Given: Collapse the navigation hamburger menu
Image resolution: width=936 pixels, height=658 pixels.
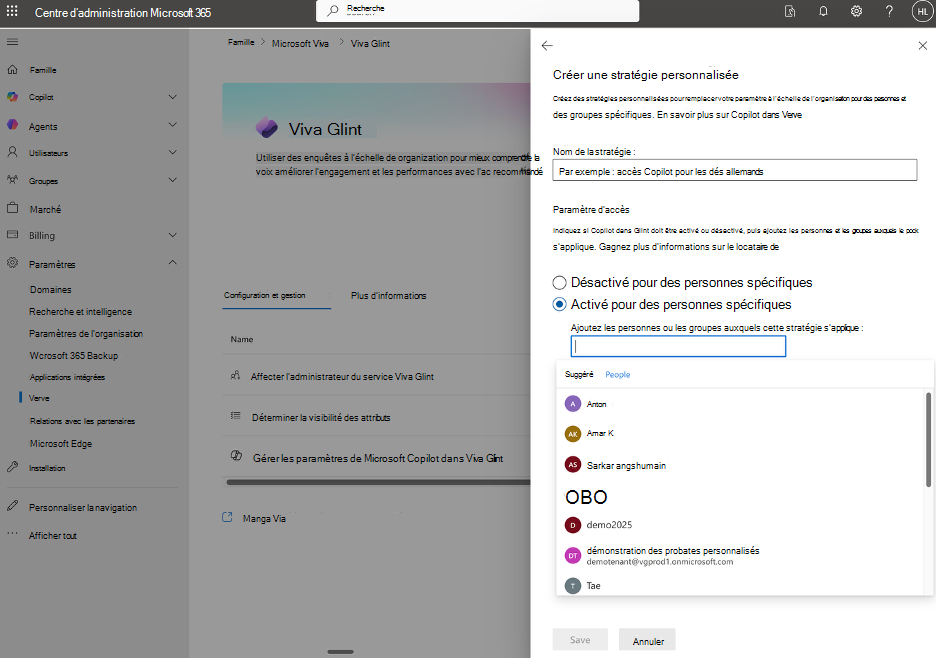Looking at the screenshot, I should [13, 42].
